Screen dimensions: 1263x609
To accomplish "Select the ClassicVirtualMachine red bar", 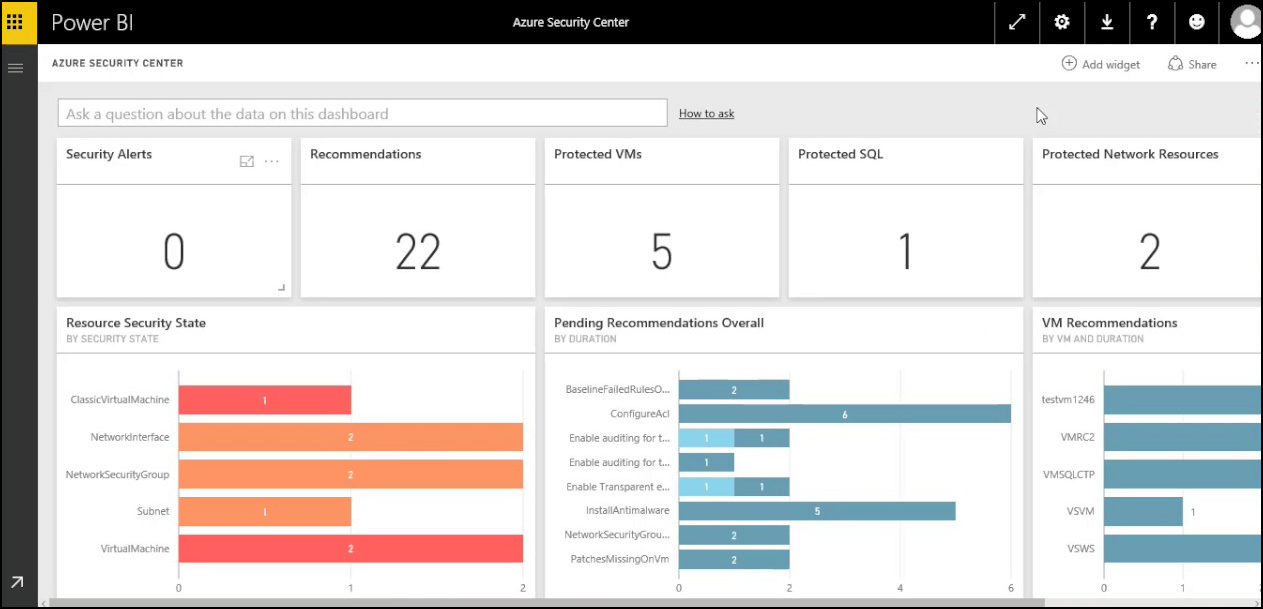I will pyautogui.click(x=265, y=400).
